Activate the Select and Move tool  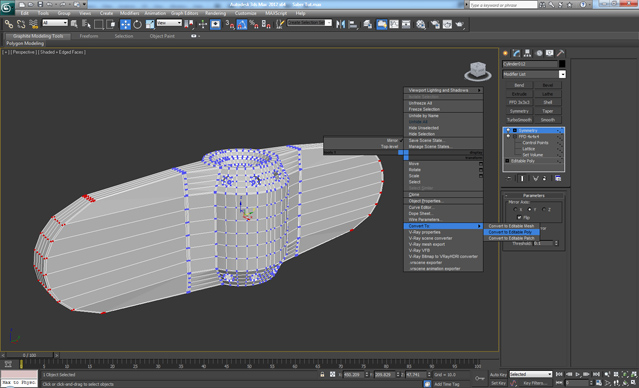[126, 24]
